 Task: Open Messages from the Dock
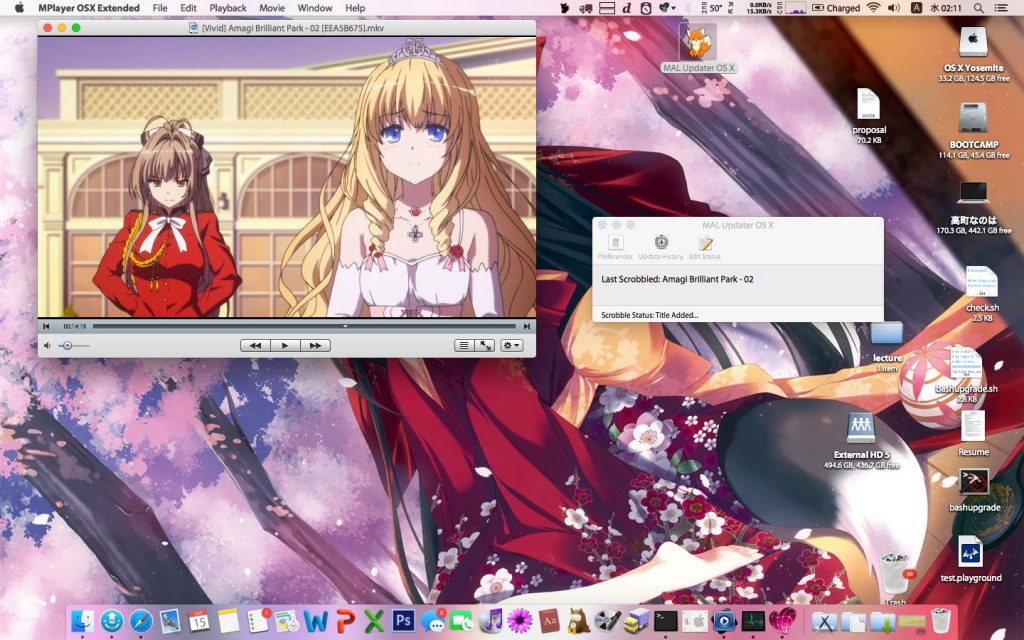[x=432, y=620]
